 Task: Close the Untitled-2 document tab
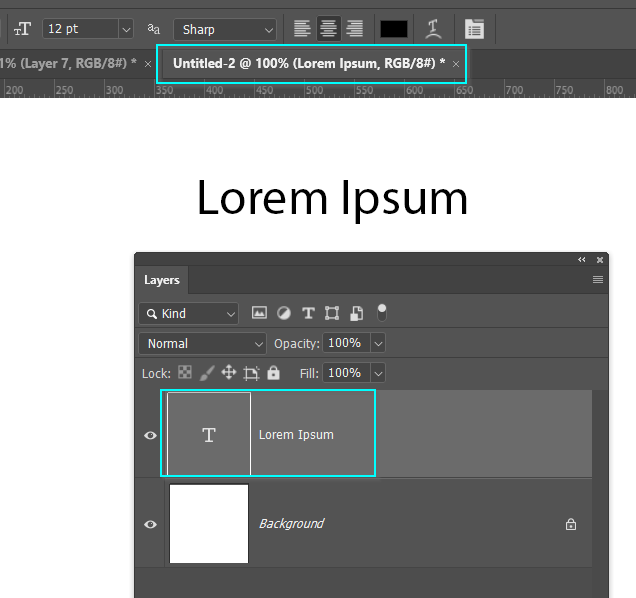tap(456, 64)
